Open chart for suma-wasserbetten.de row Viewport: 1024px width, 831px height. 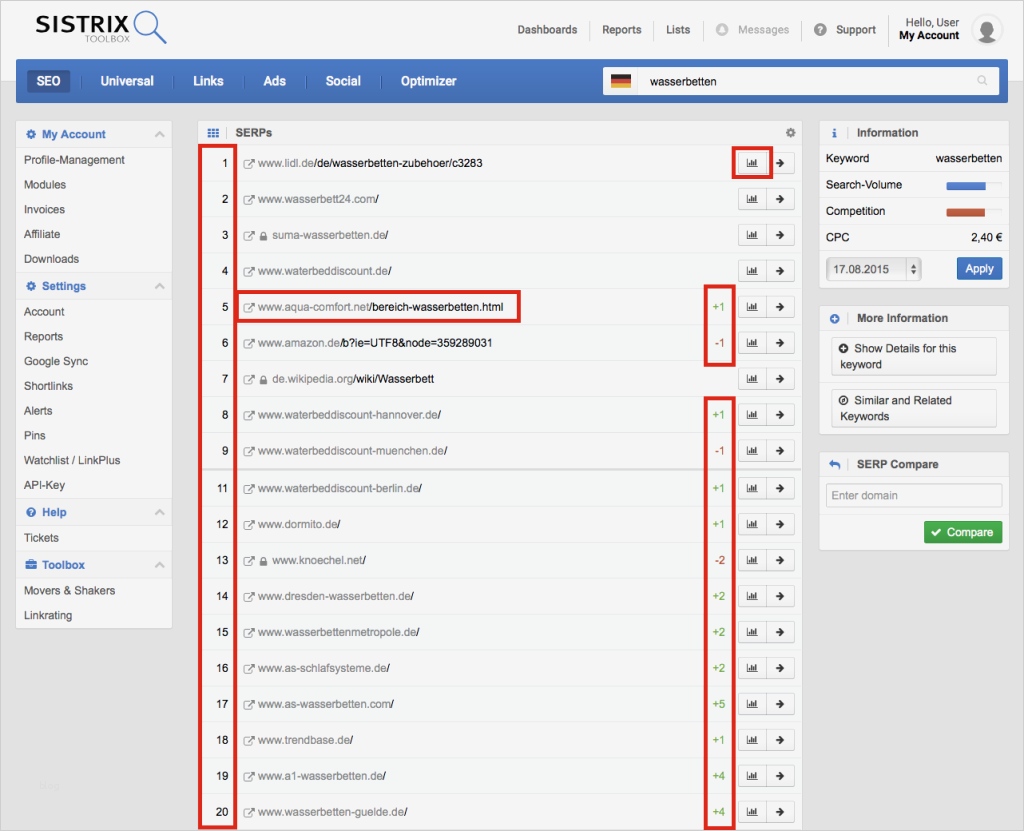click(752, 235)
